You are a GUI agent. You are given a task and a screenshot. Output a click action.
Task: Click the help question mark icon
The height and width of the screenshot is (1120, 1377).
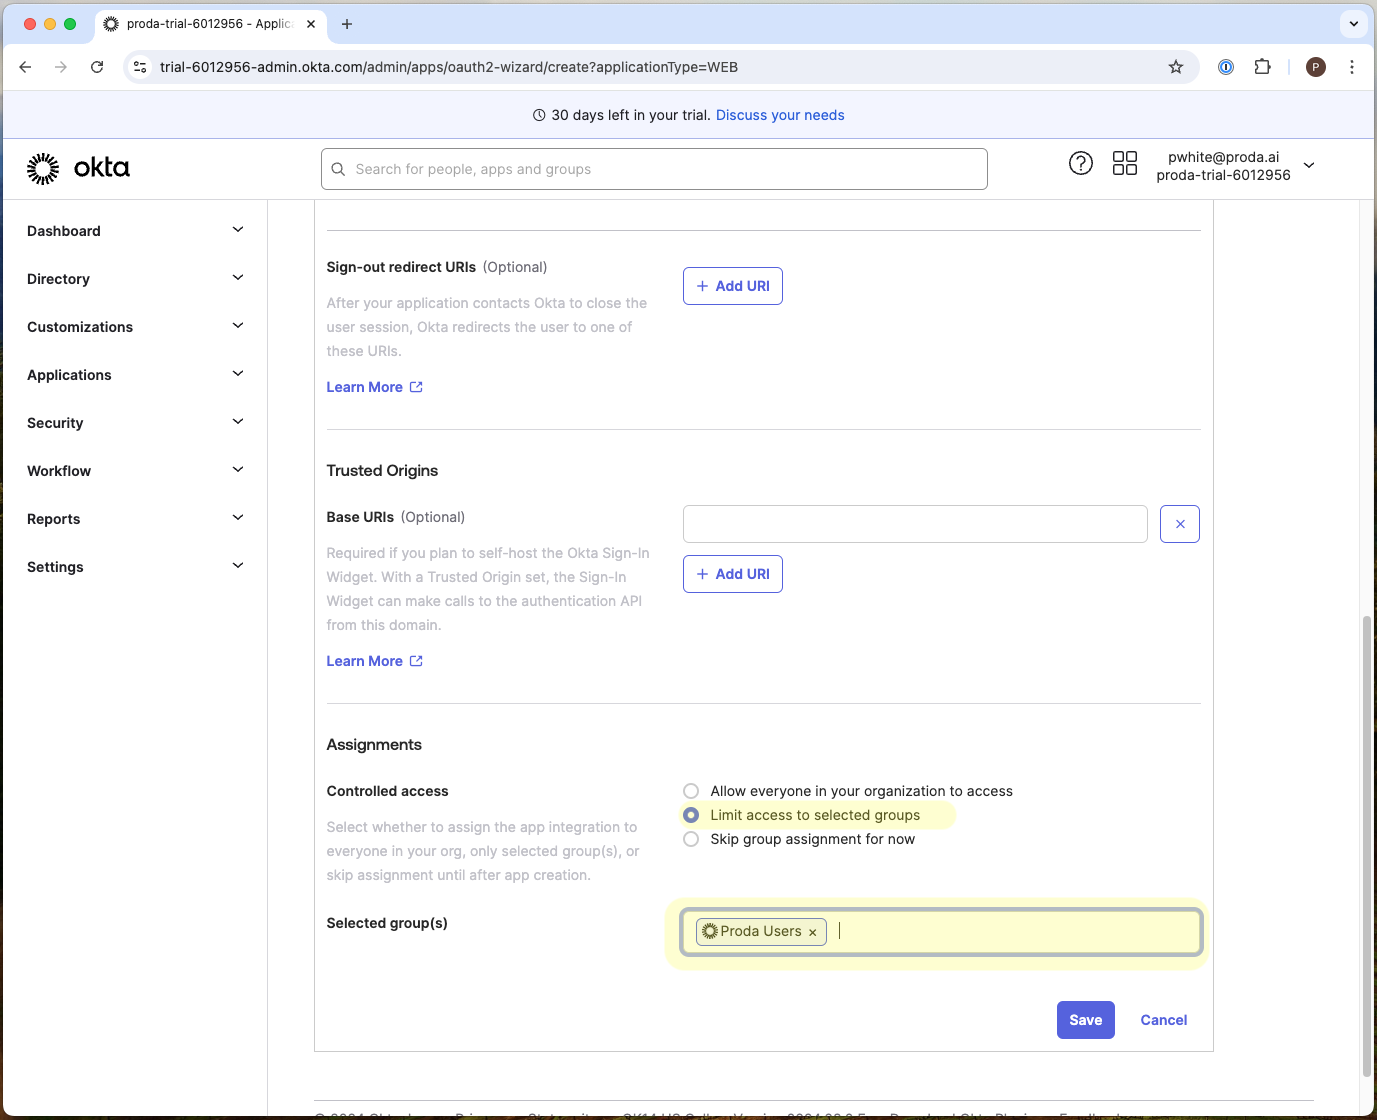1081,162
